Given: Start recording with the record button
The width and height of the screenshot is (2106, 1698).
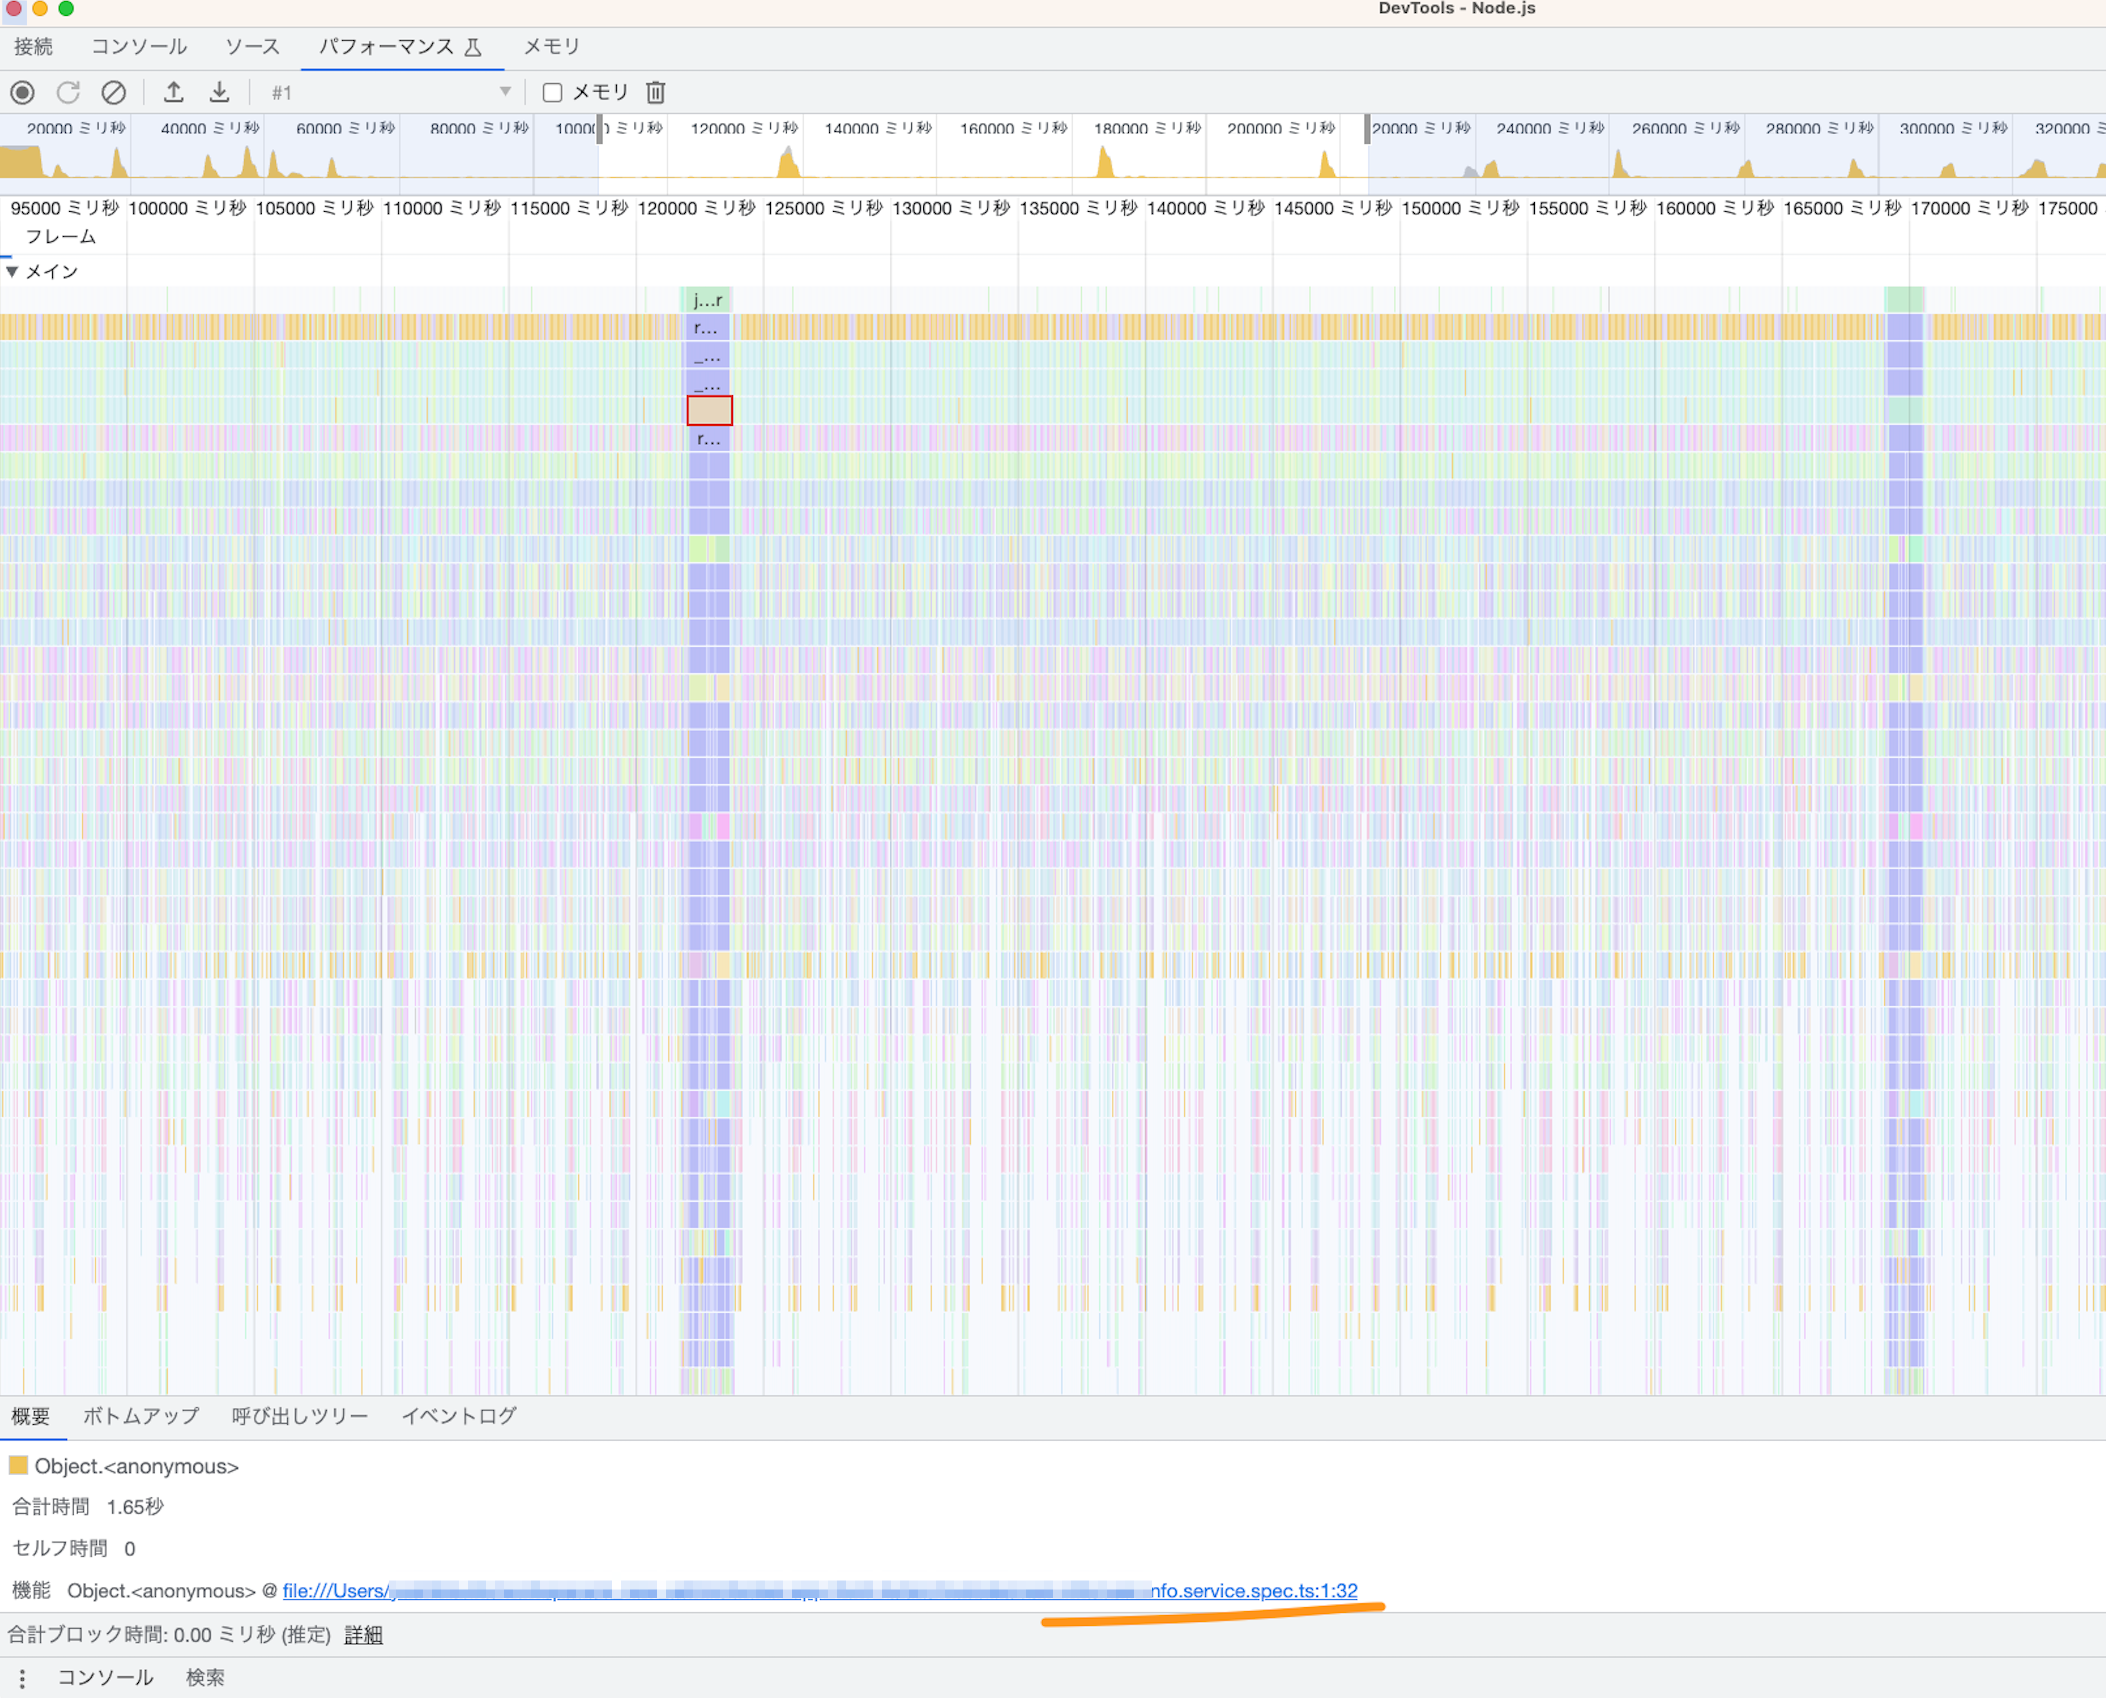Looking at the screenshot, I should (22, 92).
